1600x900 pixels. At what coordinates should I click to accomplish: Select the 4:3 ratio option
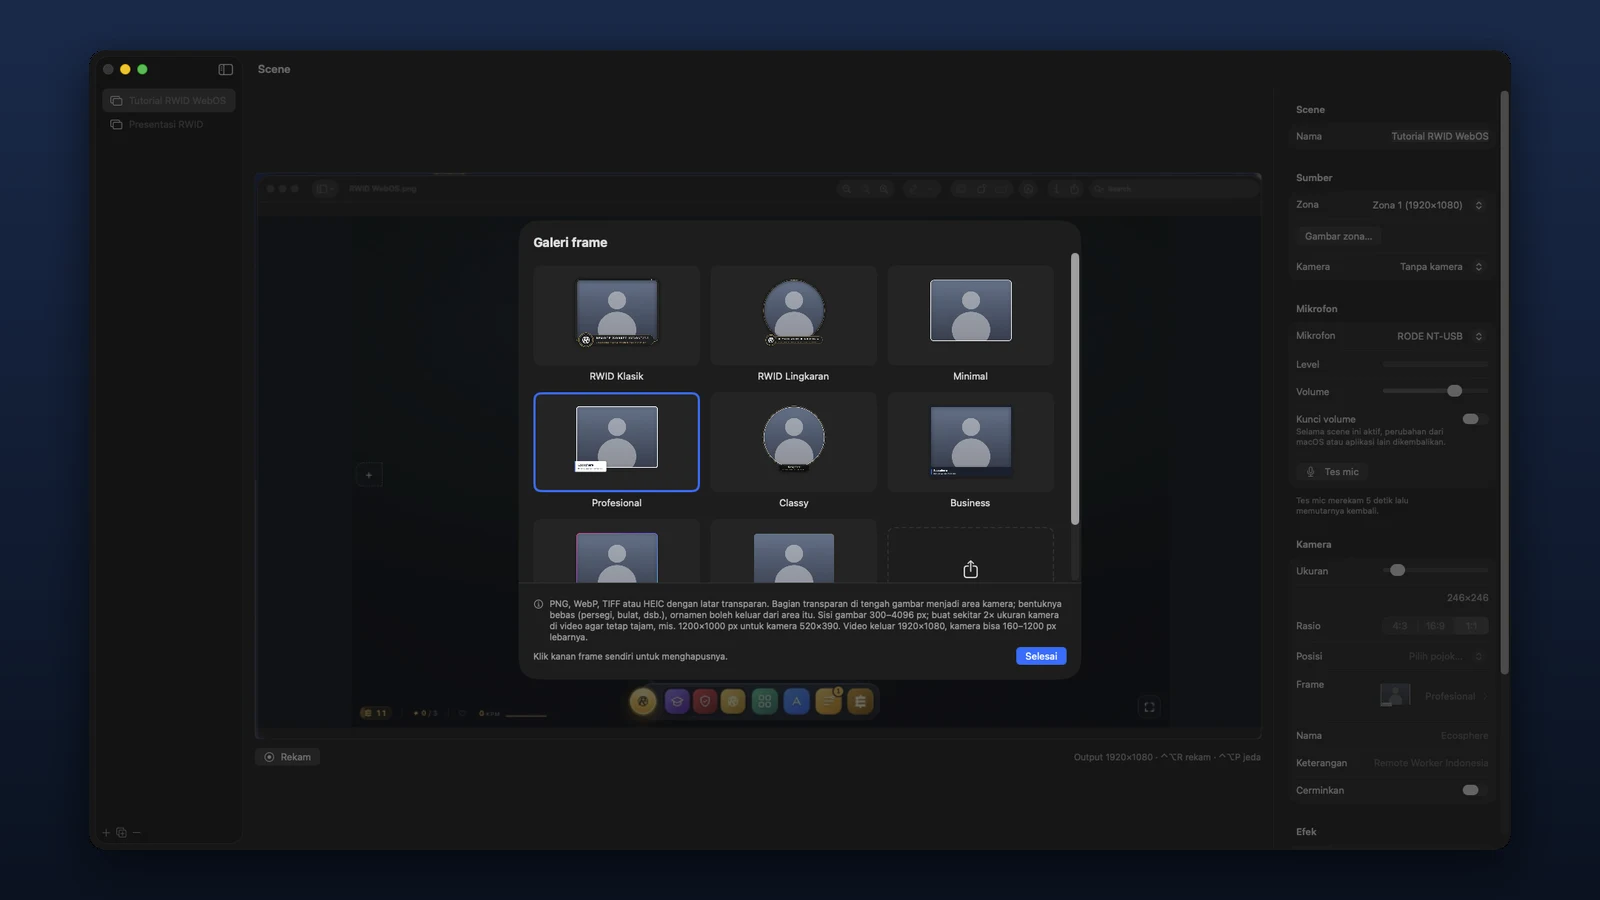point(1399,626)
